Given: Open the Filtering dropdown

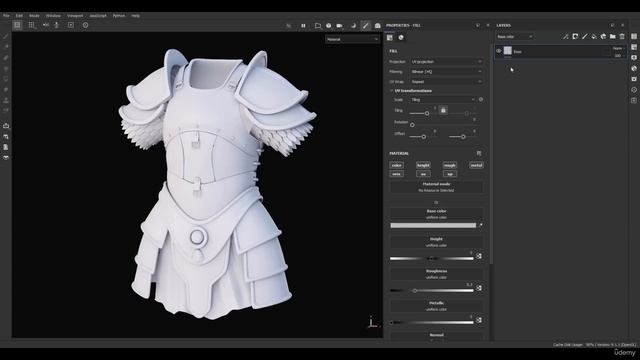Looking at the screenshot, I should [447, 72].
